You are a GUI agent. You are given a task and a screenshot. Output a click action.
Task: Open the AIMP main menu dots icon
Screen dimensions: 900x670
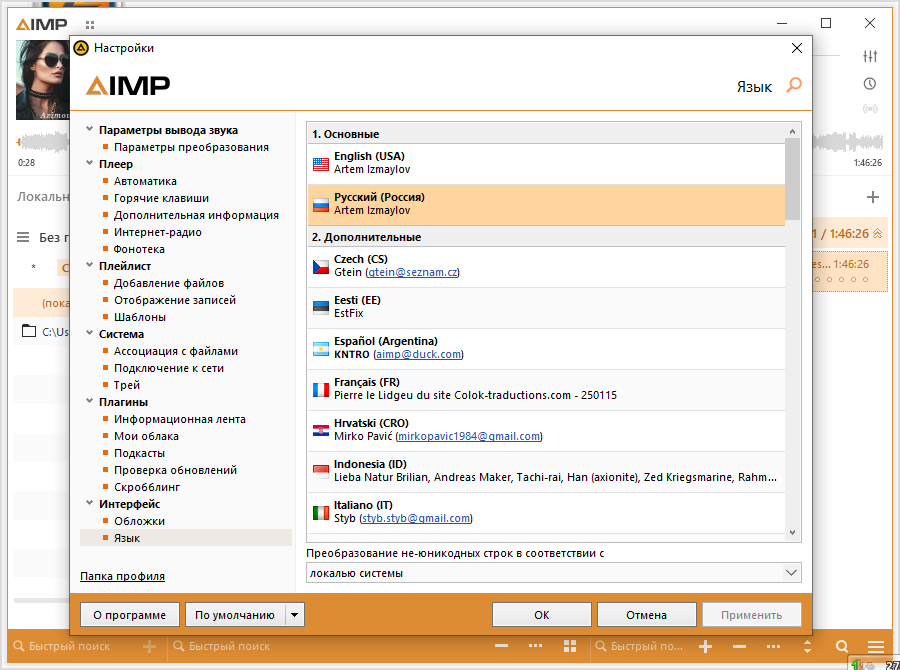(x=91, y=24)
